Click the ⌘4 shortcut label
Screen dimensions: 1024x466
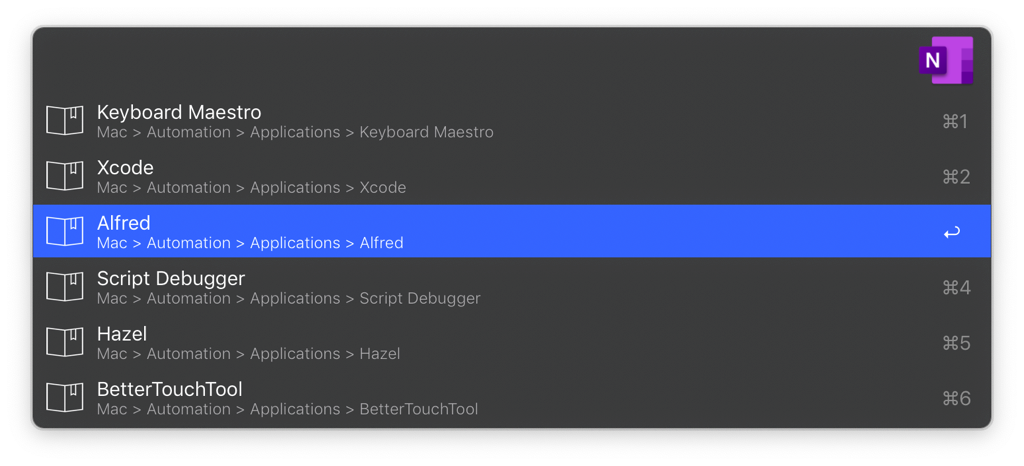[956, 287]
